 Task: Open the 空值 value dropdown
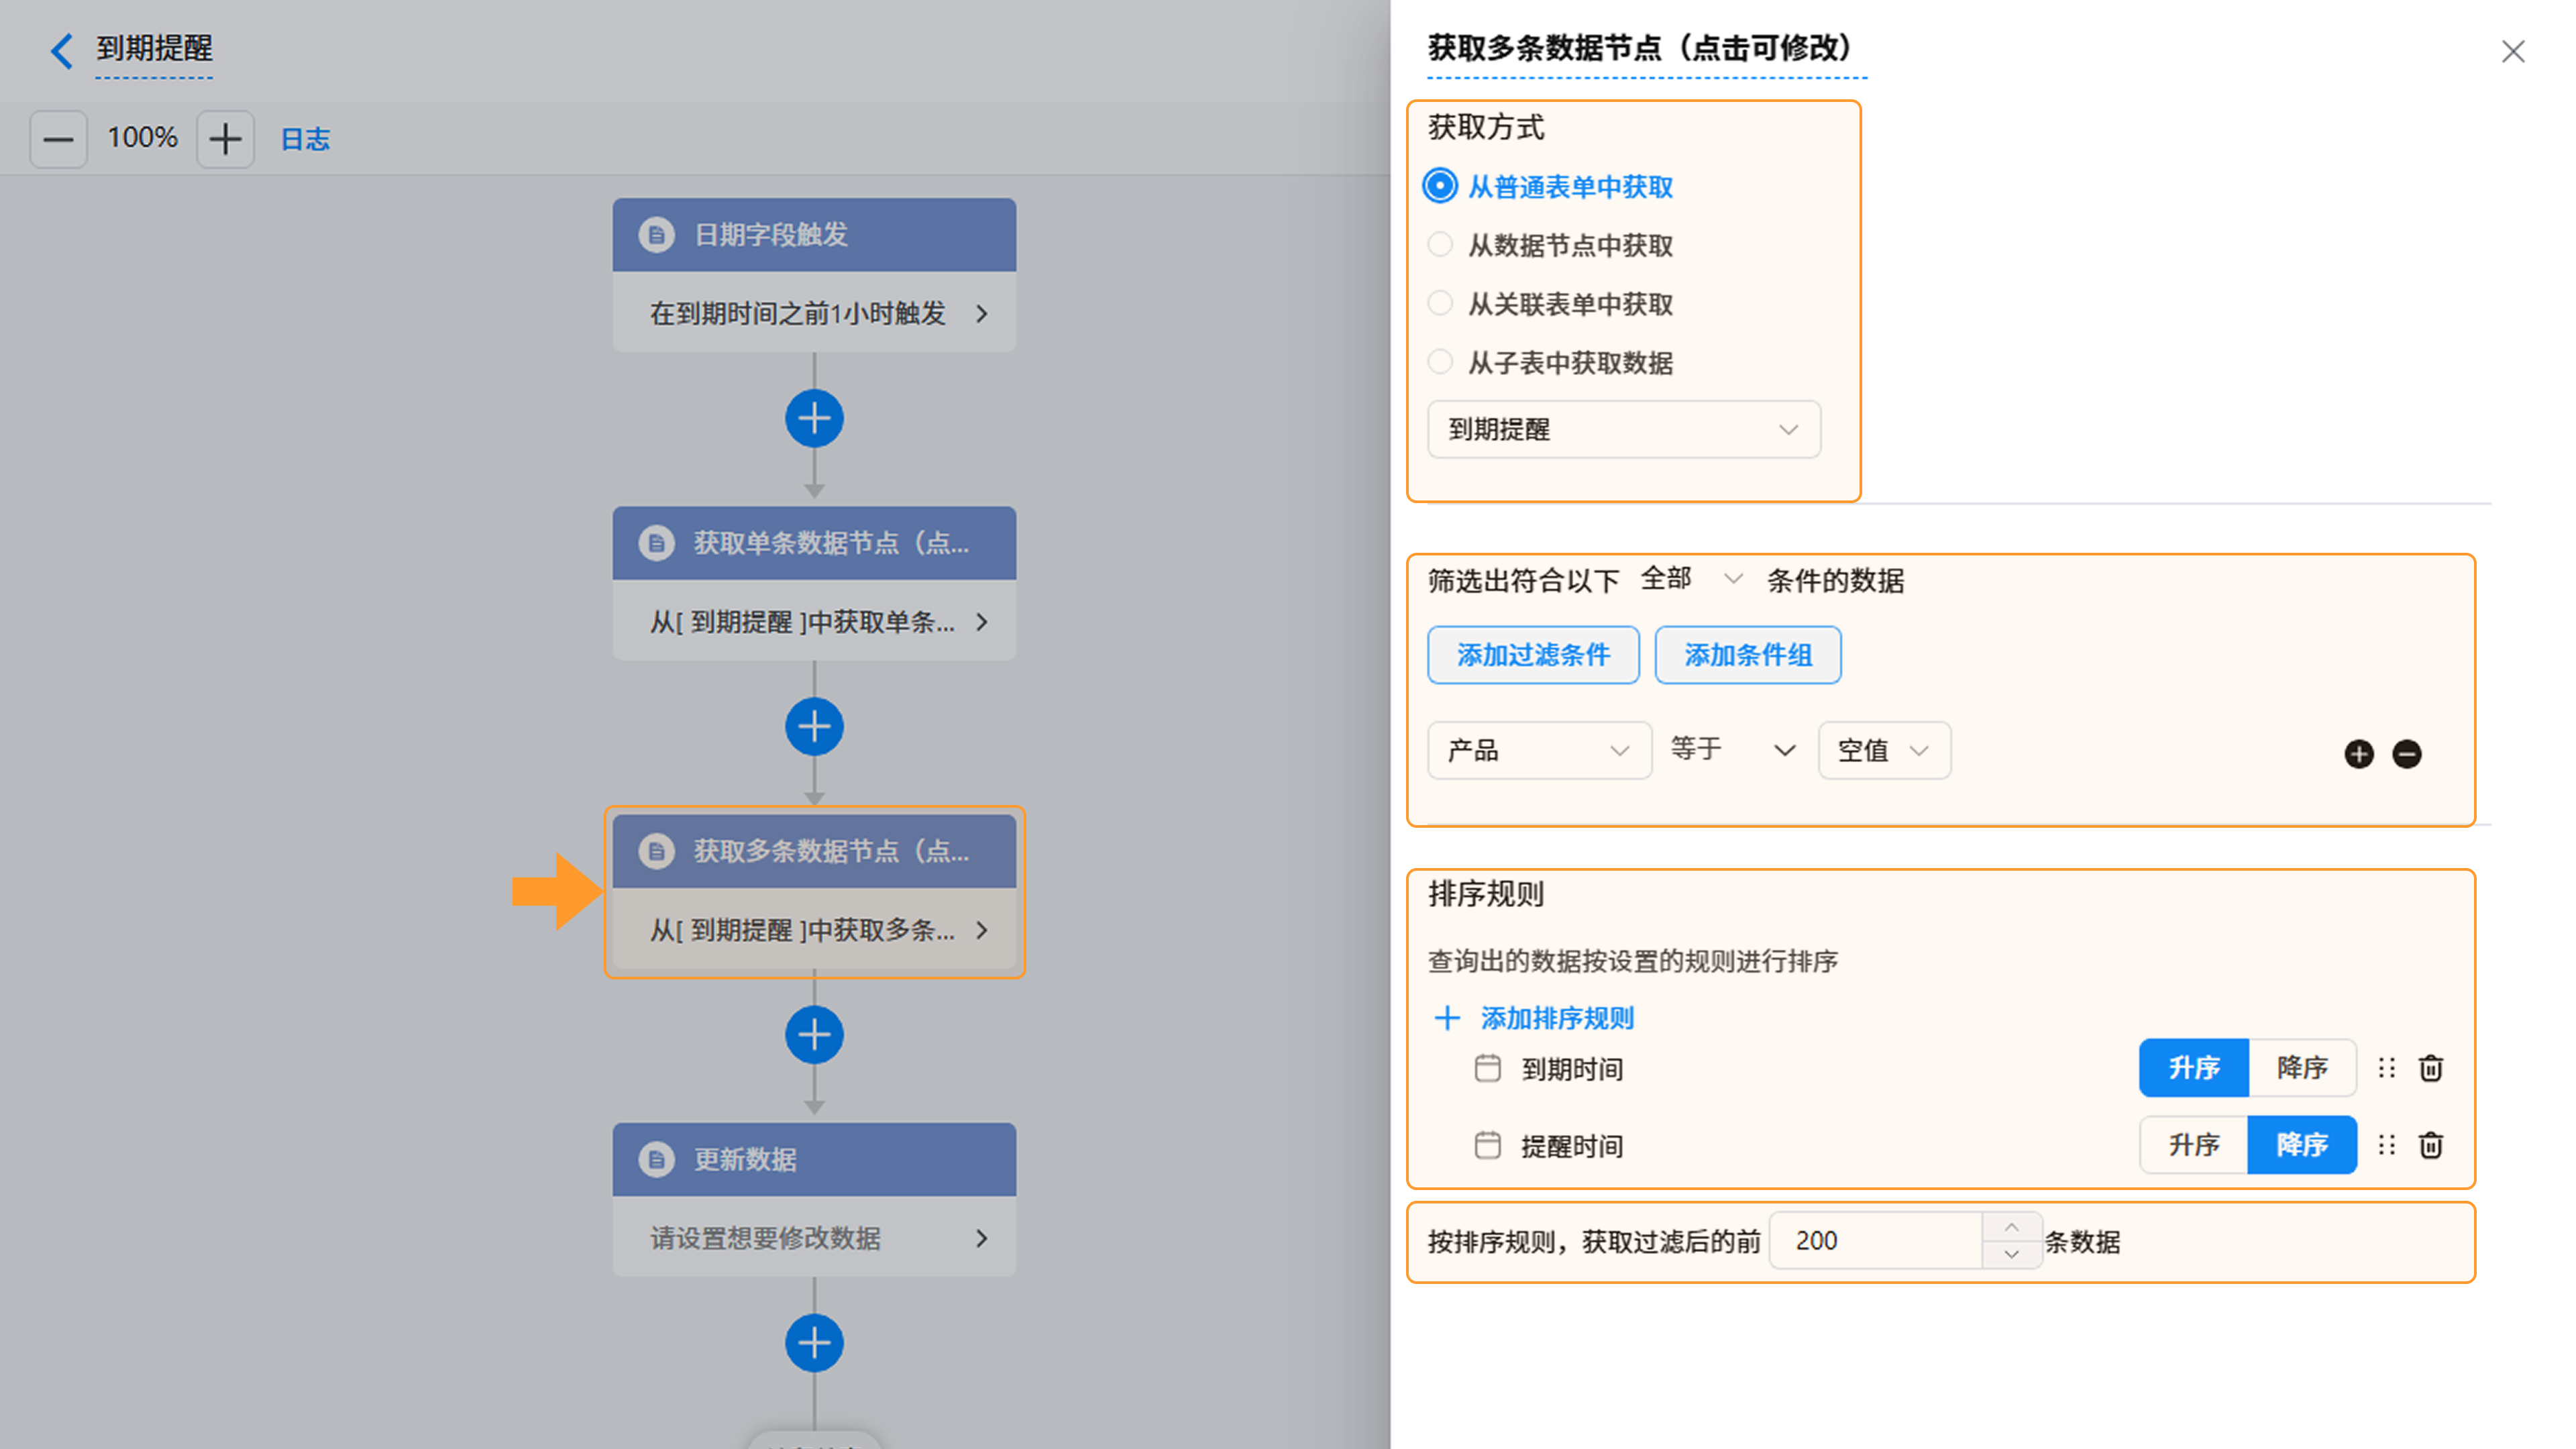[1883, 750]
